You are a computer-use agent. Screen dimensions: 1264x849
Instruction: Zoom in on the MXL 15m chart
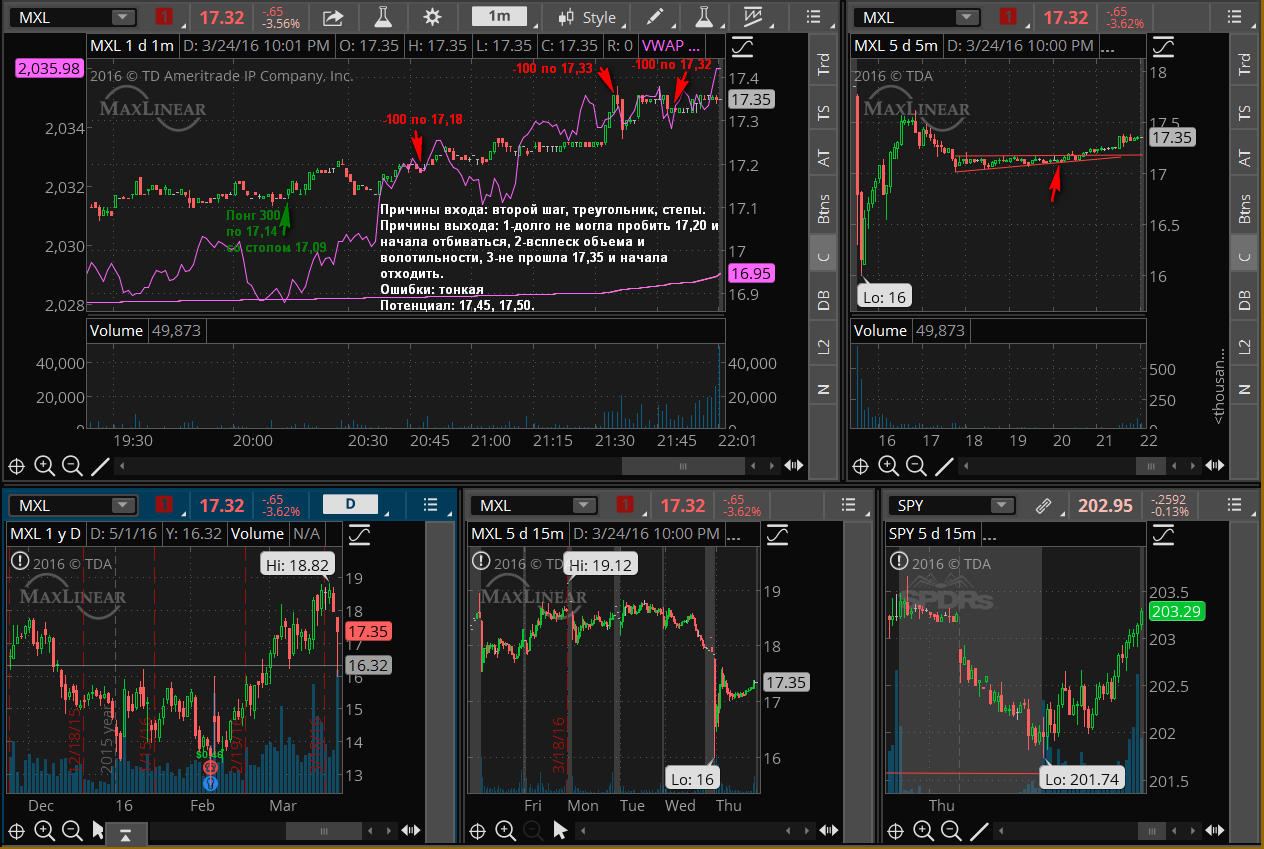506,830
